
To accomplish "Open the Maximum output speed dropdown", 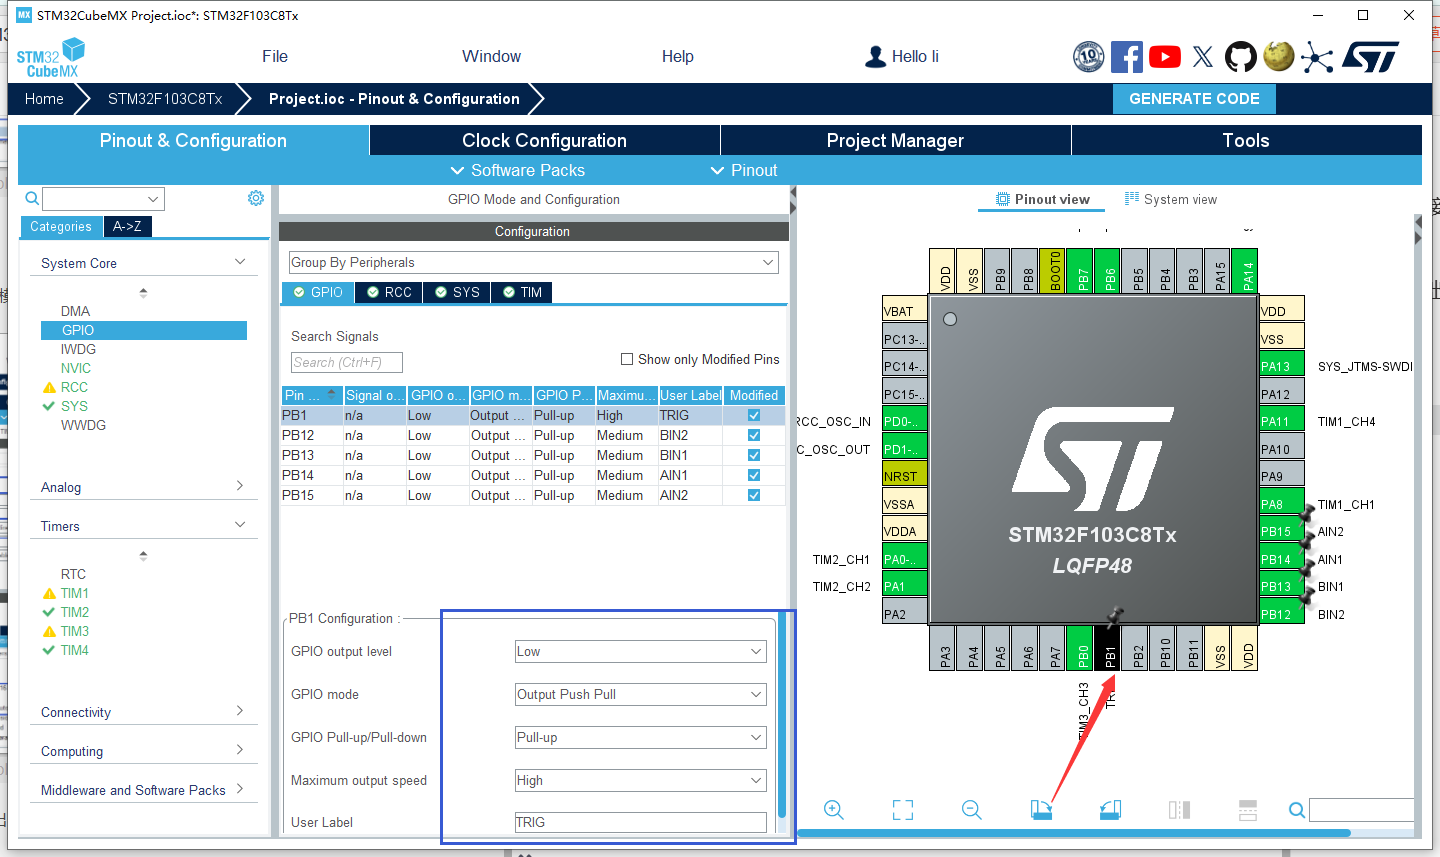I will [640, 780].
